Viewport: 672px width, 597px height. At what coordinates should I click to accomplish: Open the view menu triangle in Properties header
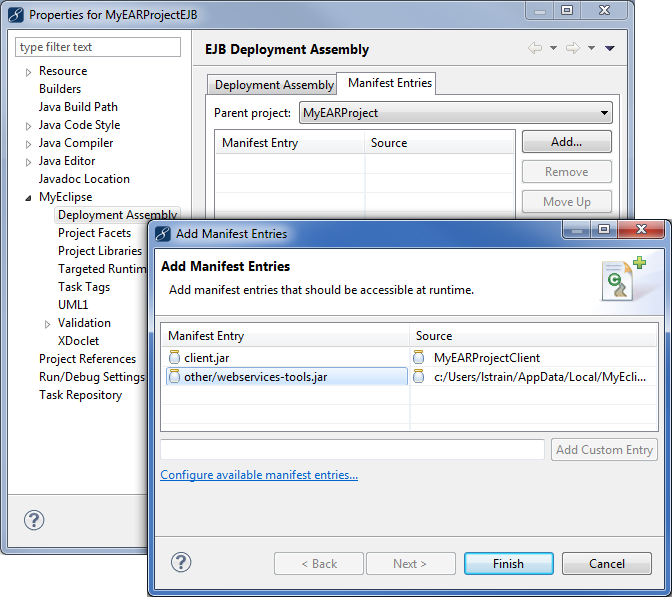point(610,48)
